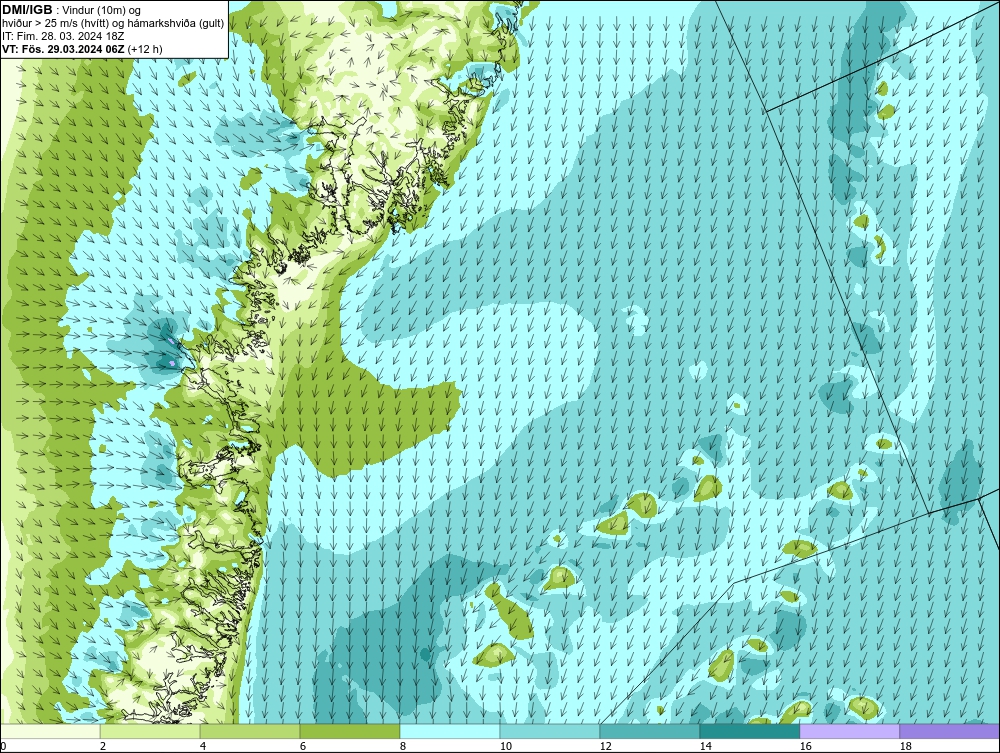Click the 16–18 m/s lavender legend swatch

tap(849, 731)
